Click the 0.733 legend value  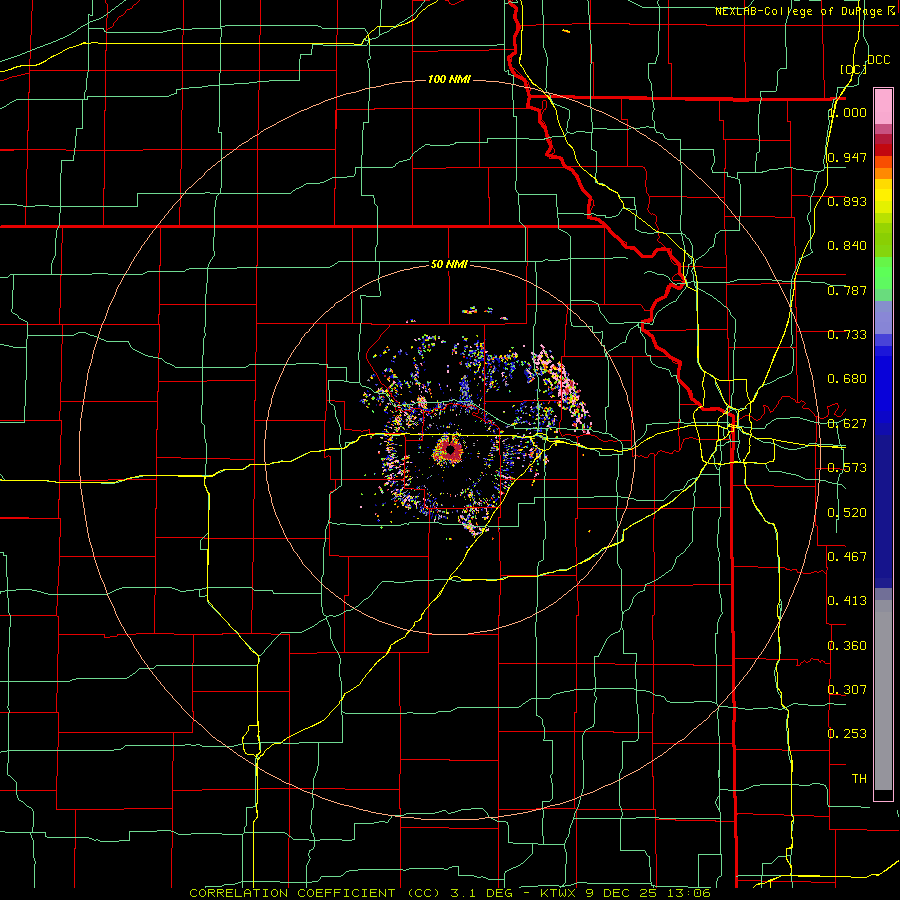pyautogui.click(x=847, y=335)
